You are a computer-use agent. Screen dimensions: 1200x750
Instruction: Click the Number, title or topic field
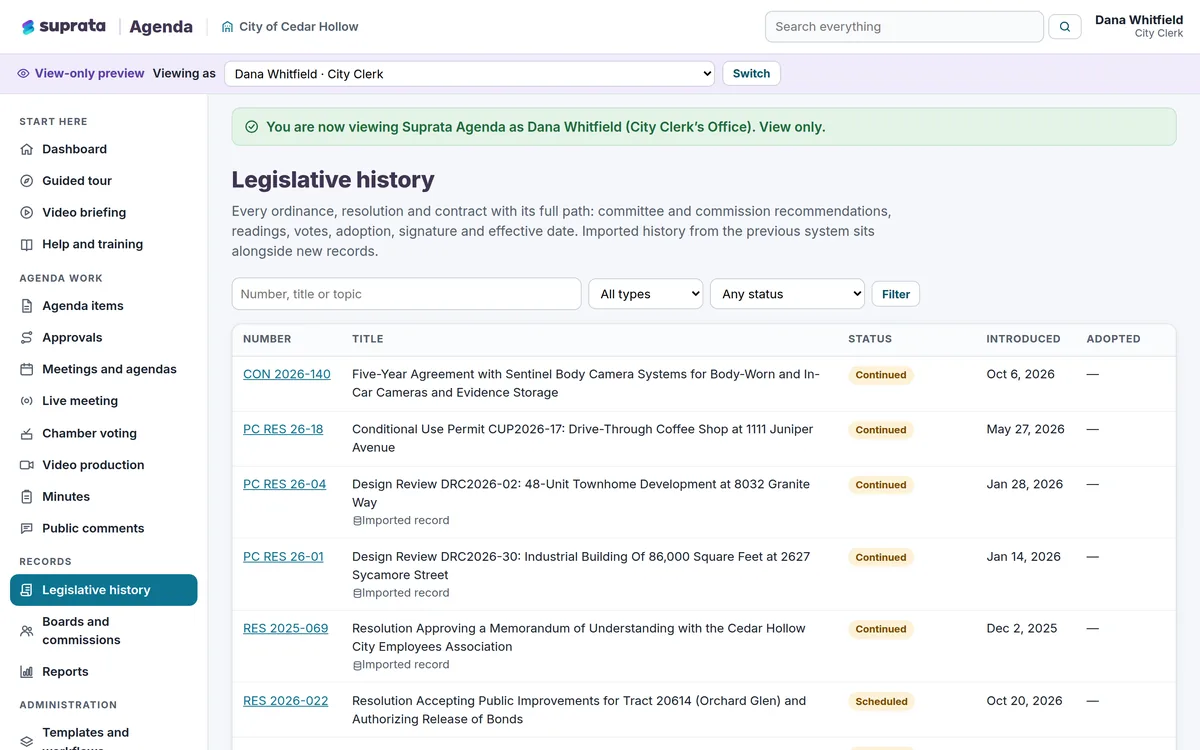[x=406, y=294]
